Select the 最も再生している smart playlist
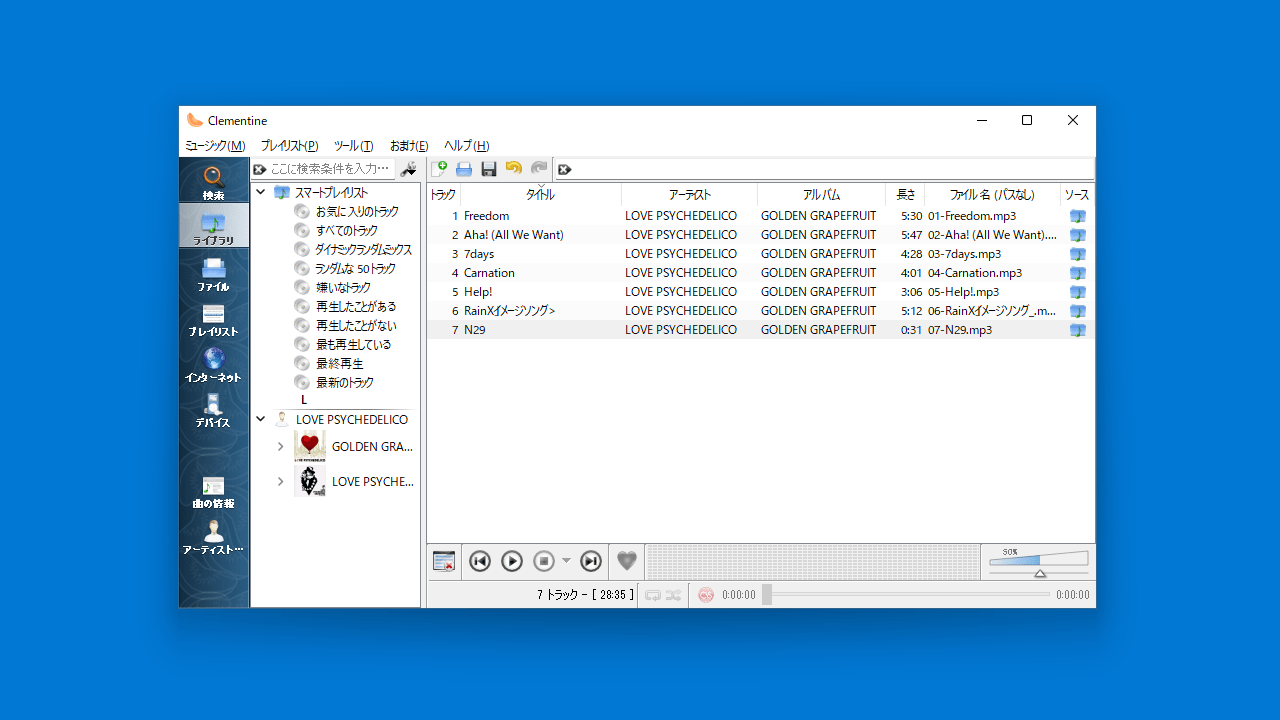The image size is (1280, 720). [353, 345]
